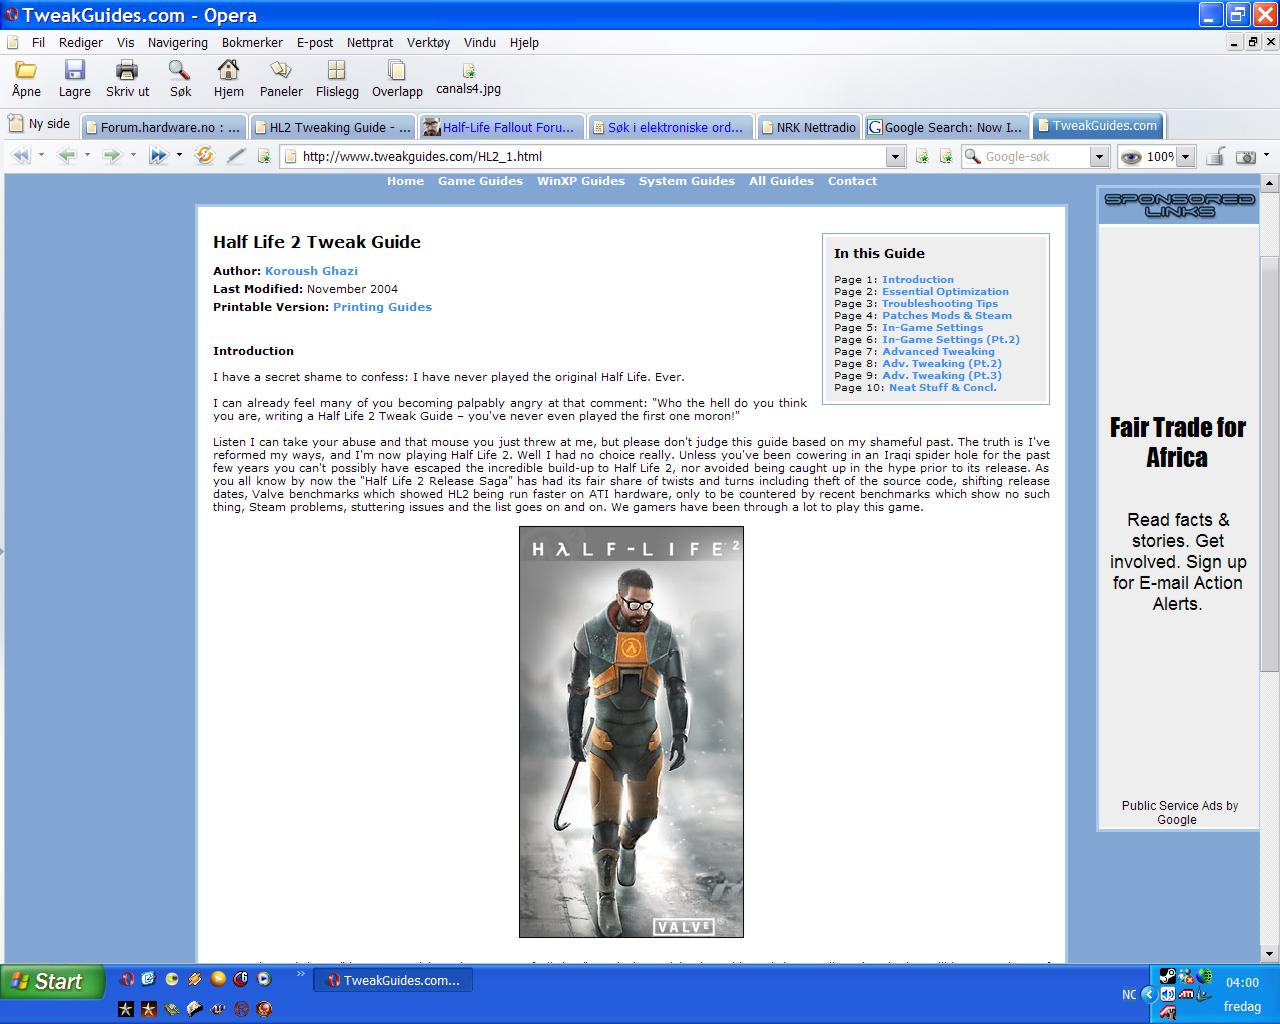Open the Printing Guides link

(x=382, y=307)
